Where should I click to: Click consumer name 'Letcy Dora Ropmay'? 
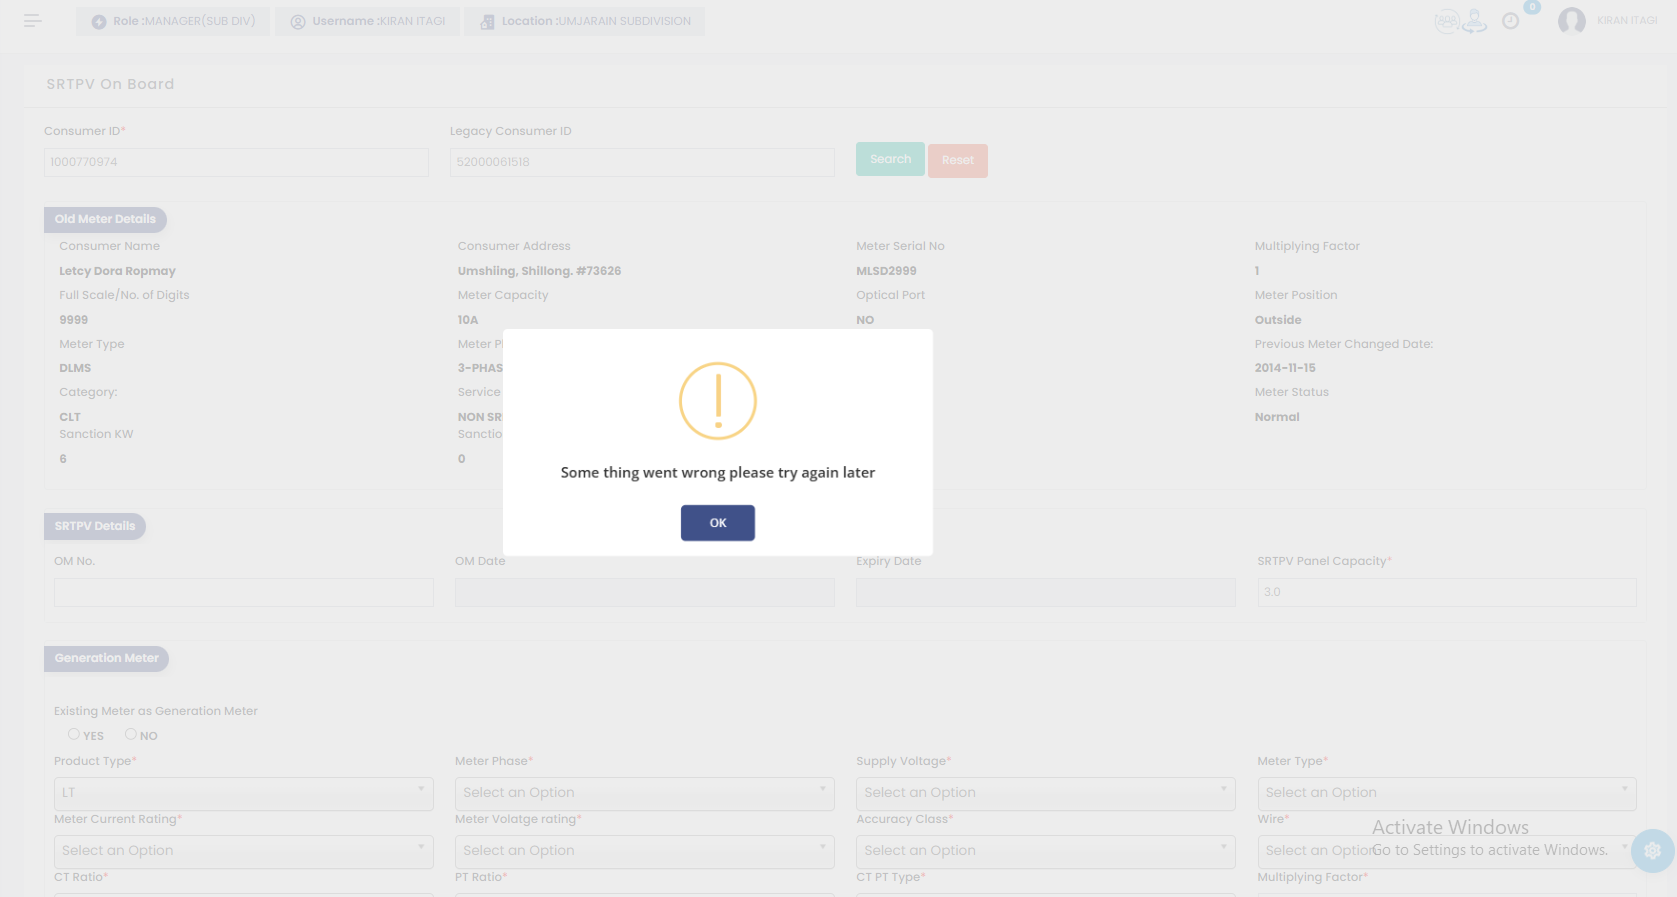117,271
